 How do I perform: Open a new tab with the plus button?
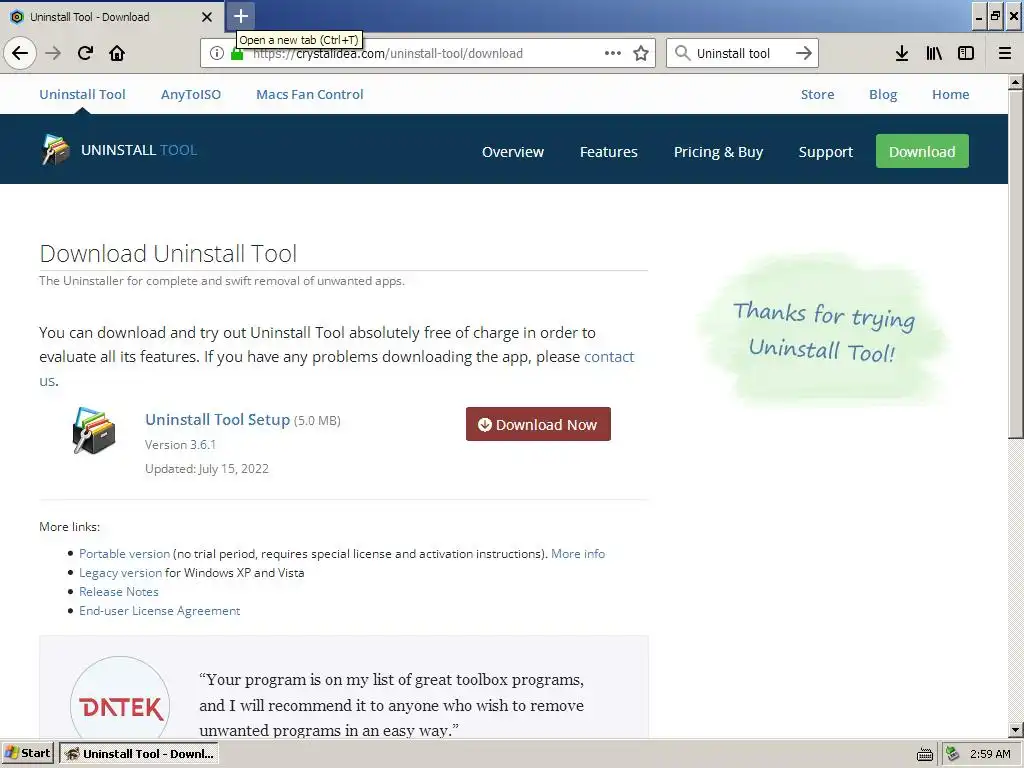240,16
